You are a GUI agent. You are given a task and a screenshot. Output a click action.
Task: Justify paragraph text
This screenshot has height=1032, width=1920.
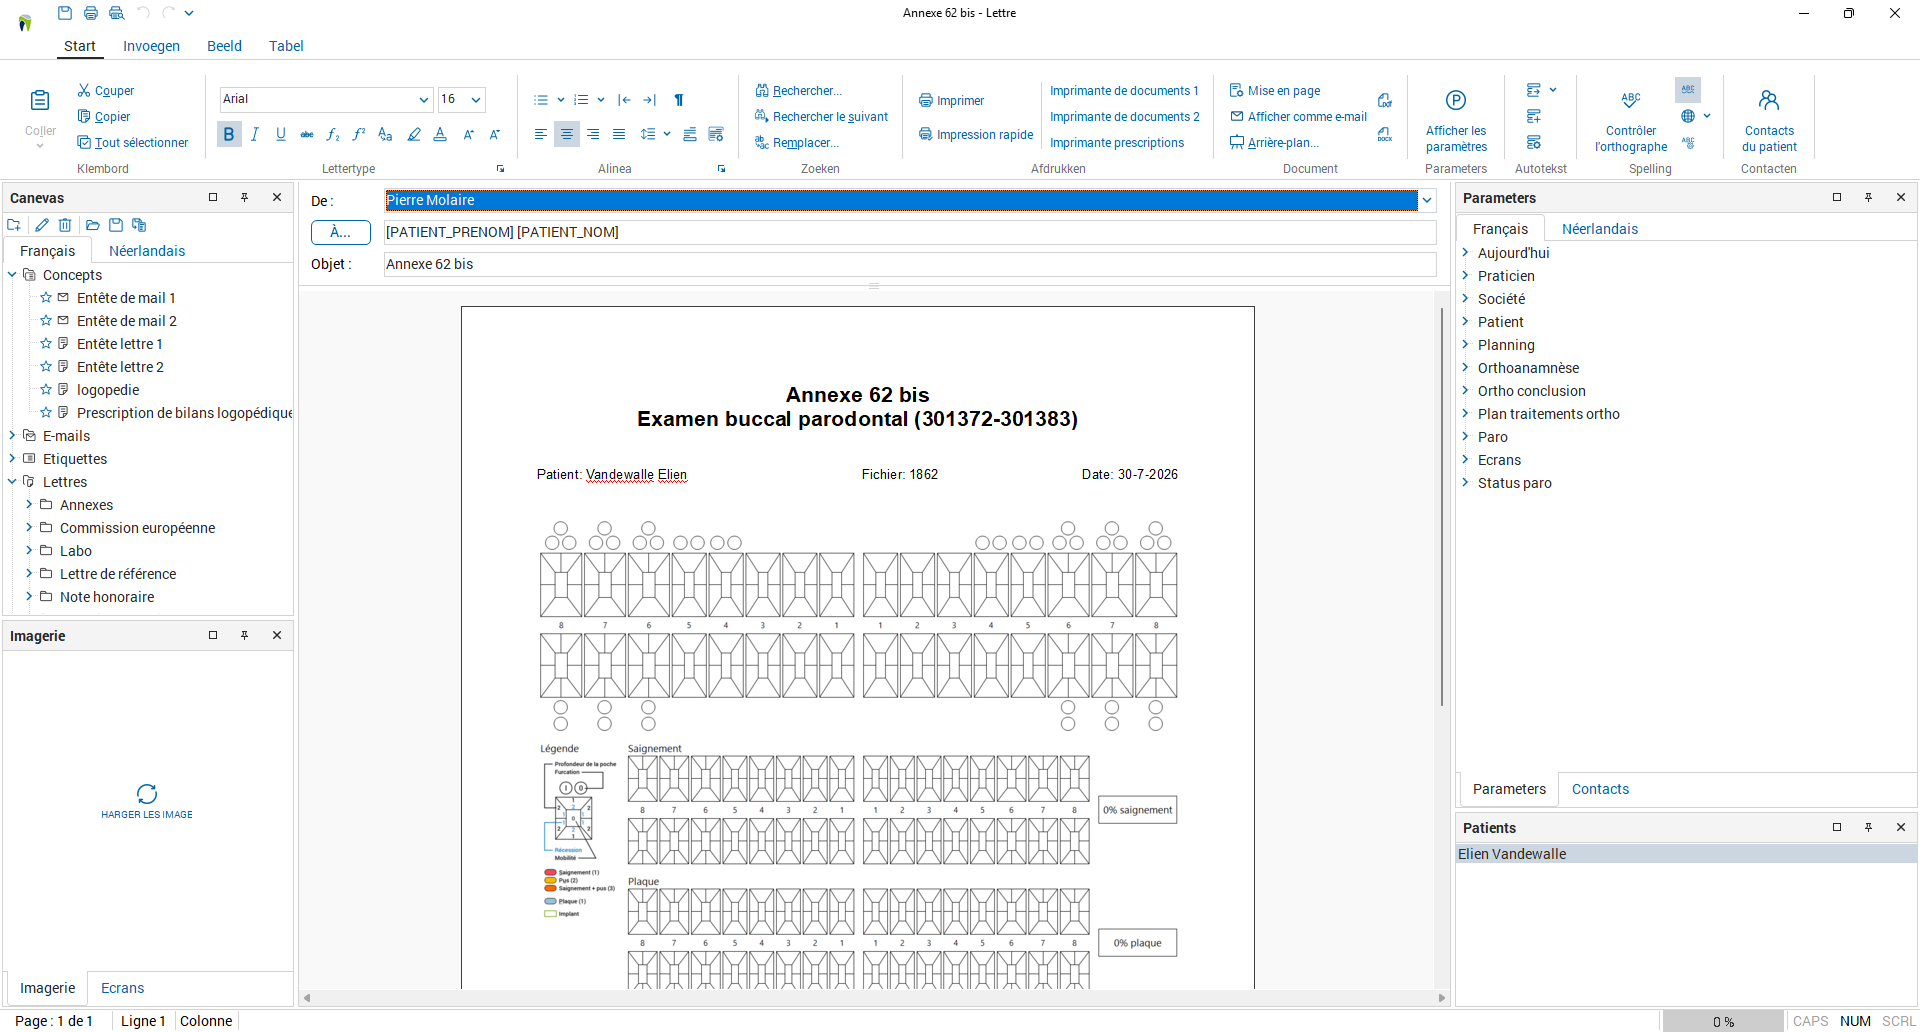[619, 134]
